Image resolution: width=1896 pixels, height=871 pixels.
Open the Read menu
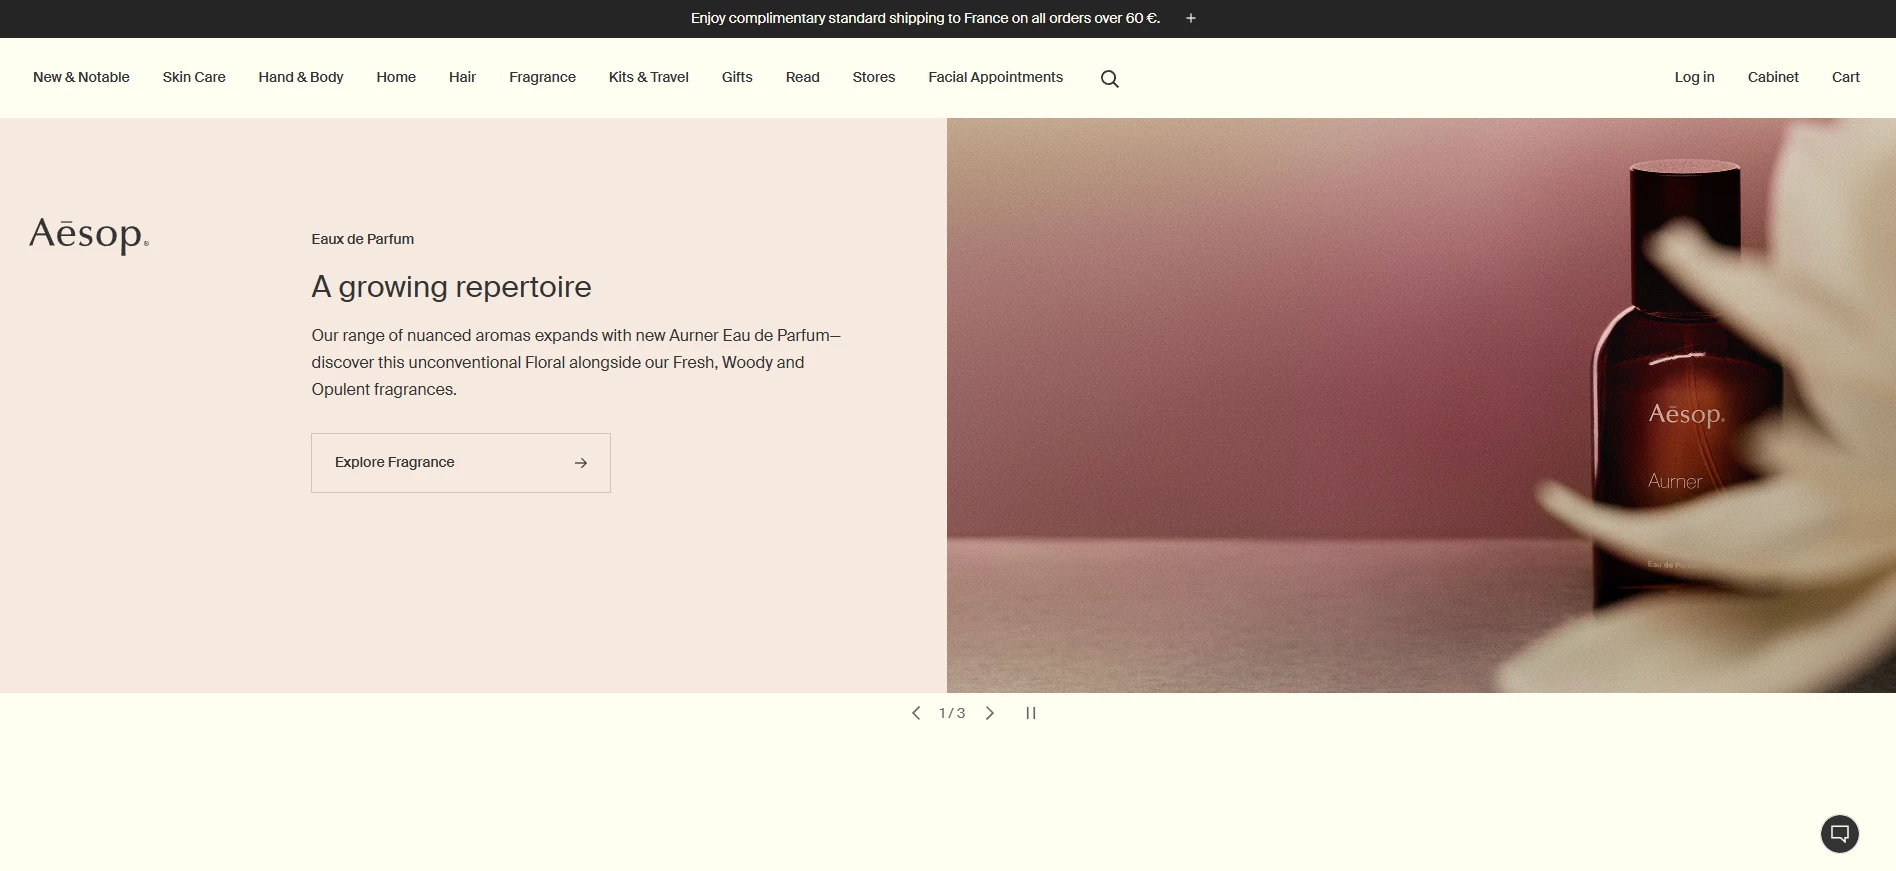[802, 77]
